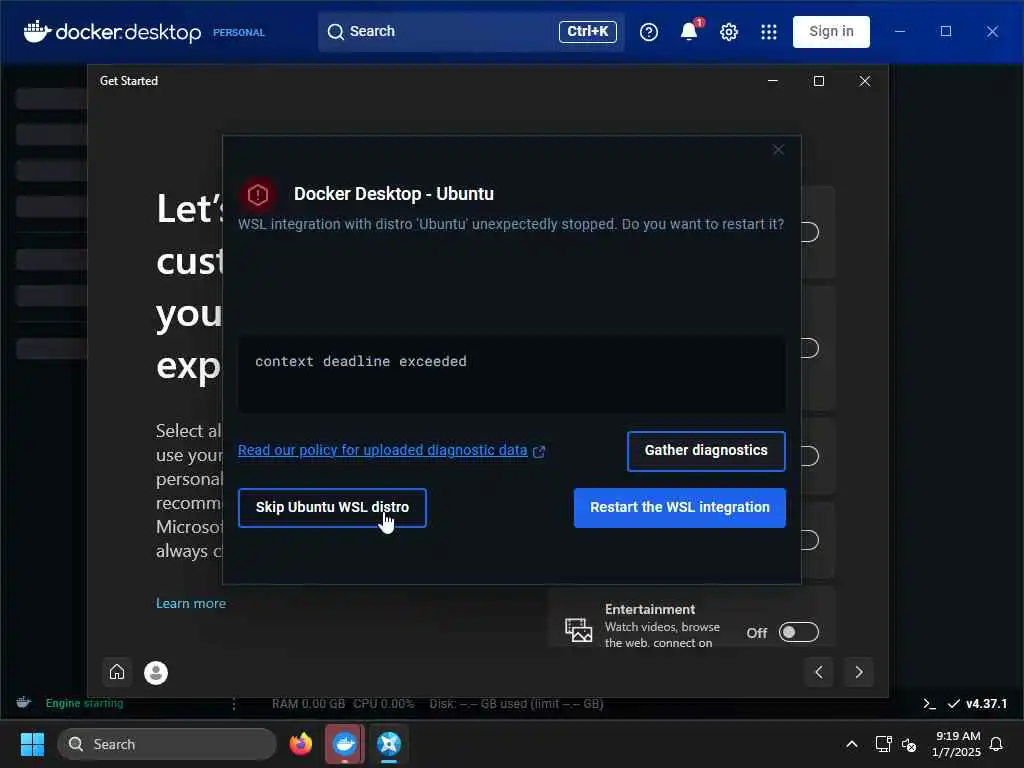The image size is (1024, 768).
Task: Go to next page arrow
Action: [859, 672]
